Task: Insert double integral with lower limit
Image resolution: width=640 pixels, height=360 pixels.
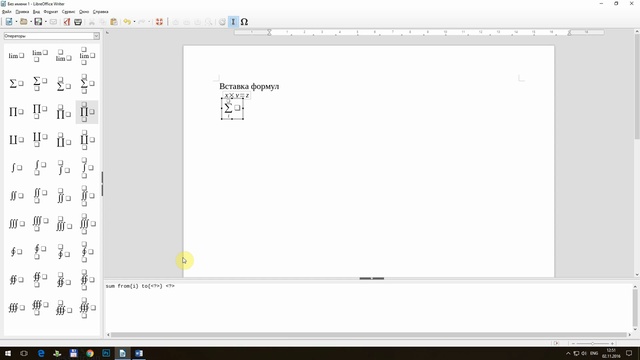Action: [x=40, y=196]
